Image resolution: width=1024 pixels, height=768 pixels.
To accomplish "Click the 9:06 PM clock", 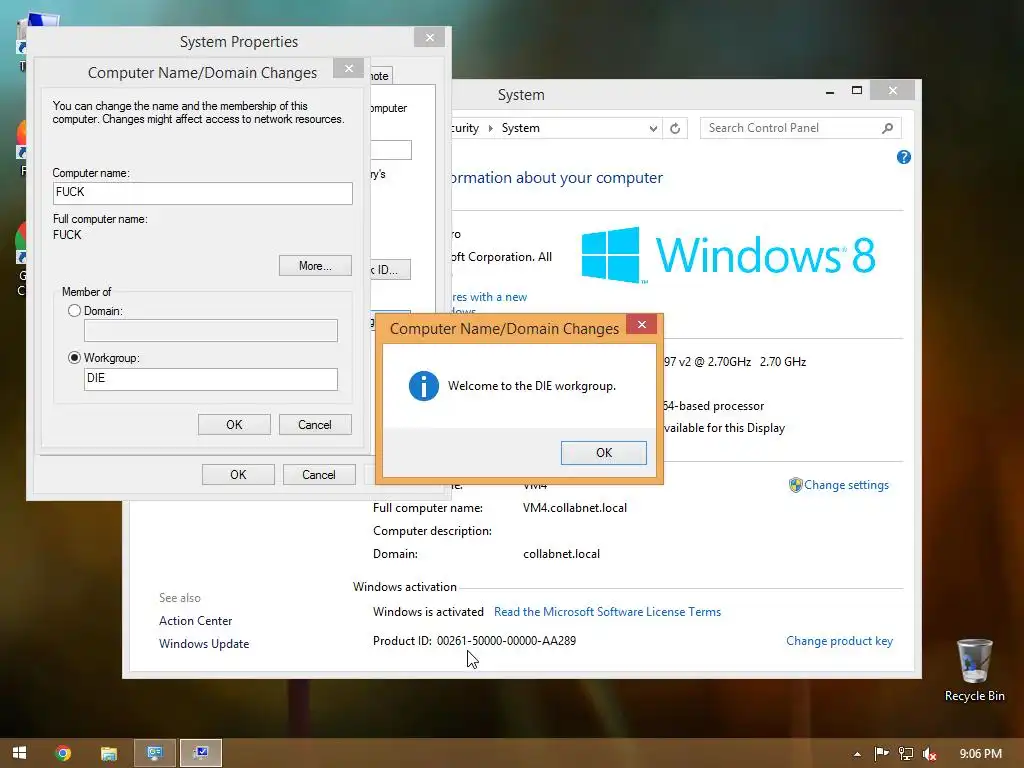I will pyautogui.click(x=980, y=754).
